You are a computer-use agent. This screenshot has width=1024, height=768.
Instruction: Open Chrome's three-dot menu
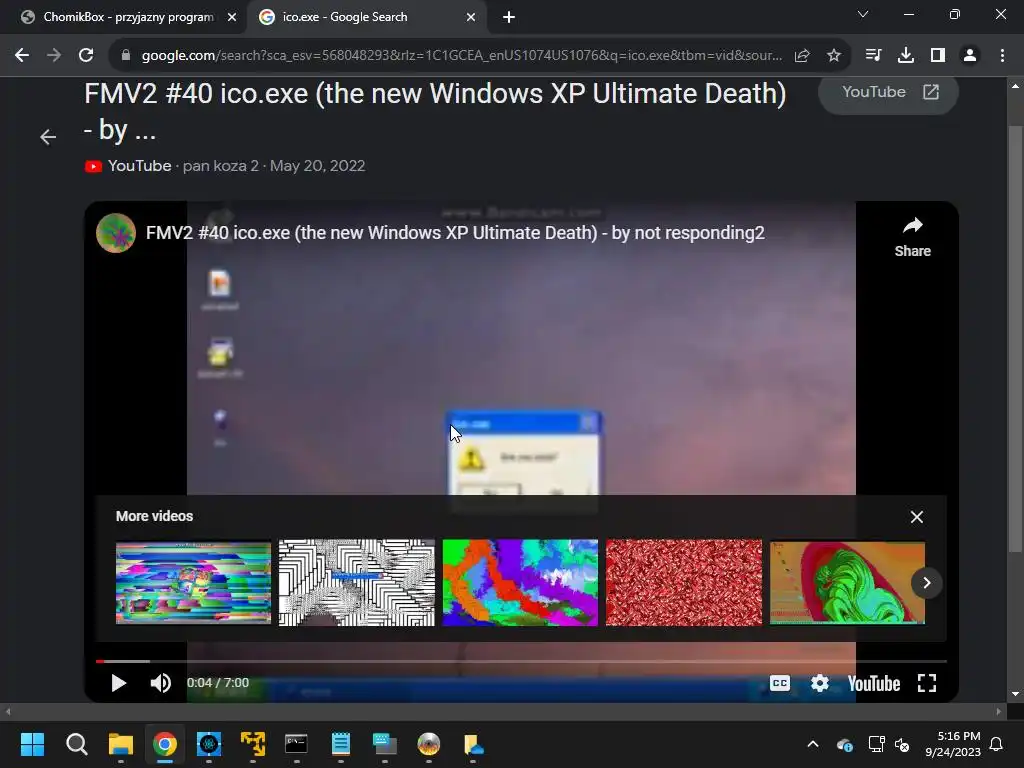pos(1002,56)
